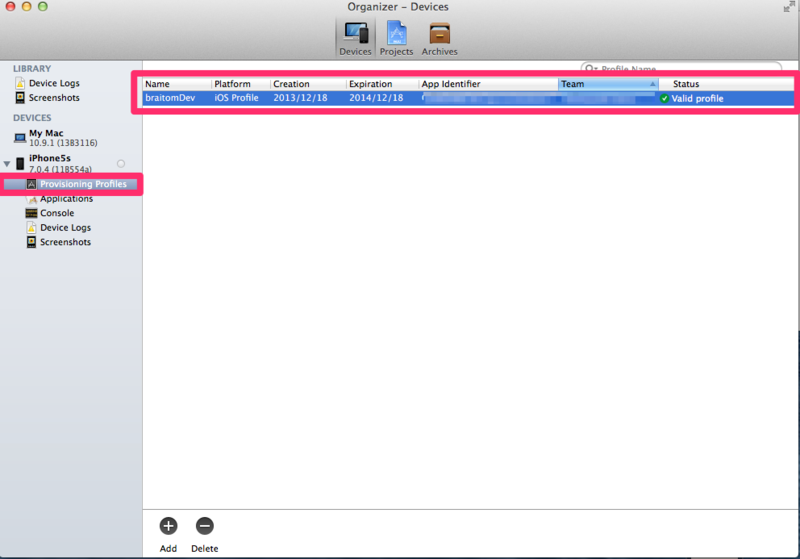Image resolution: width=800 pixels, height=559 pixels.
Task: Click the search magnifier icon
Action: (590, 68)
